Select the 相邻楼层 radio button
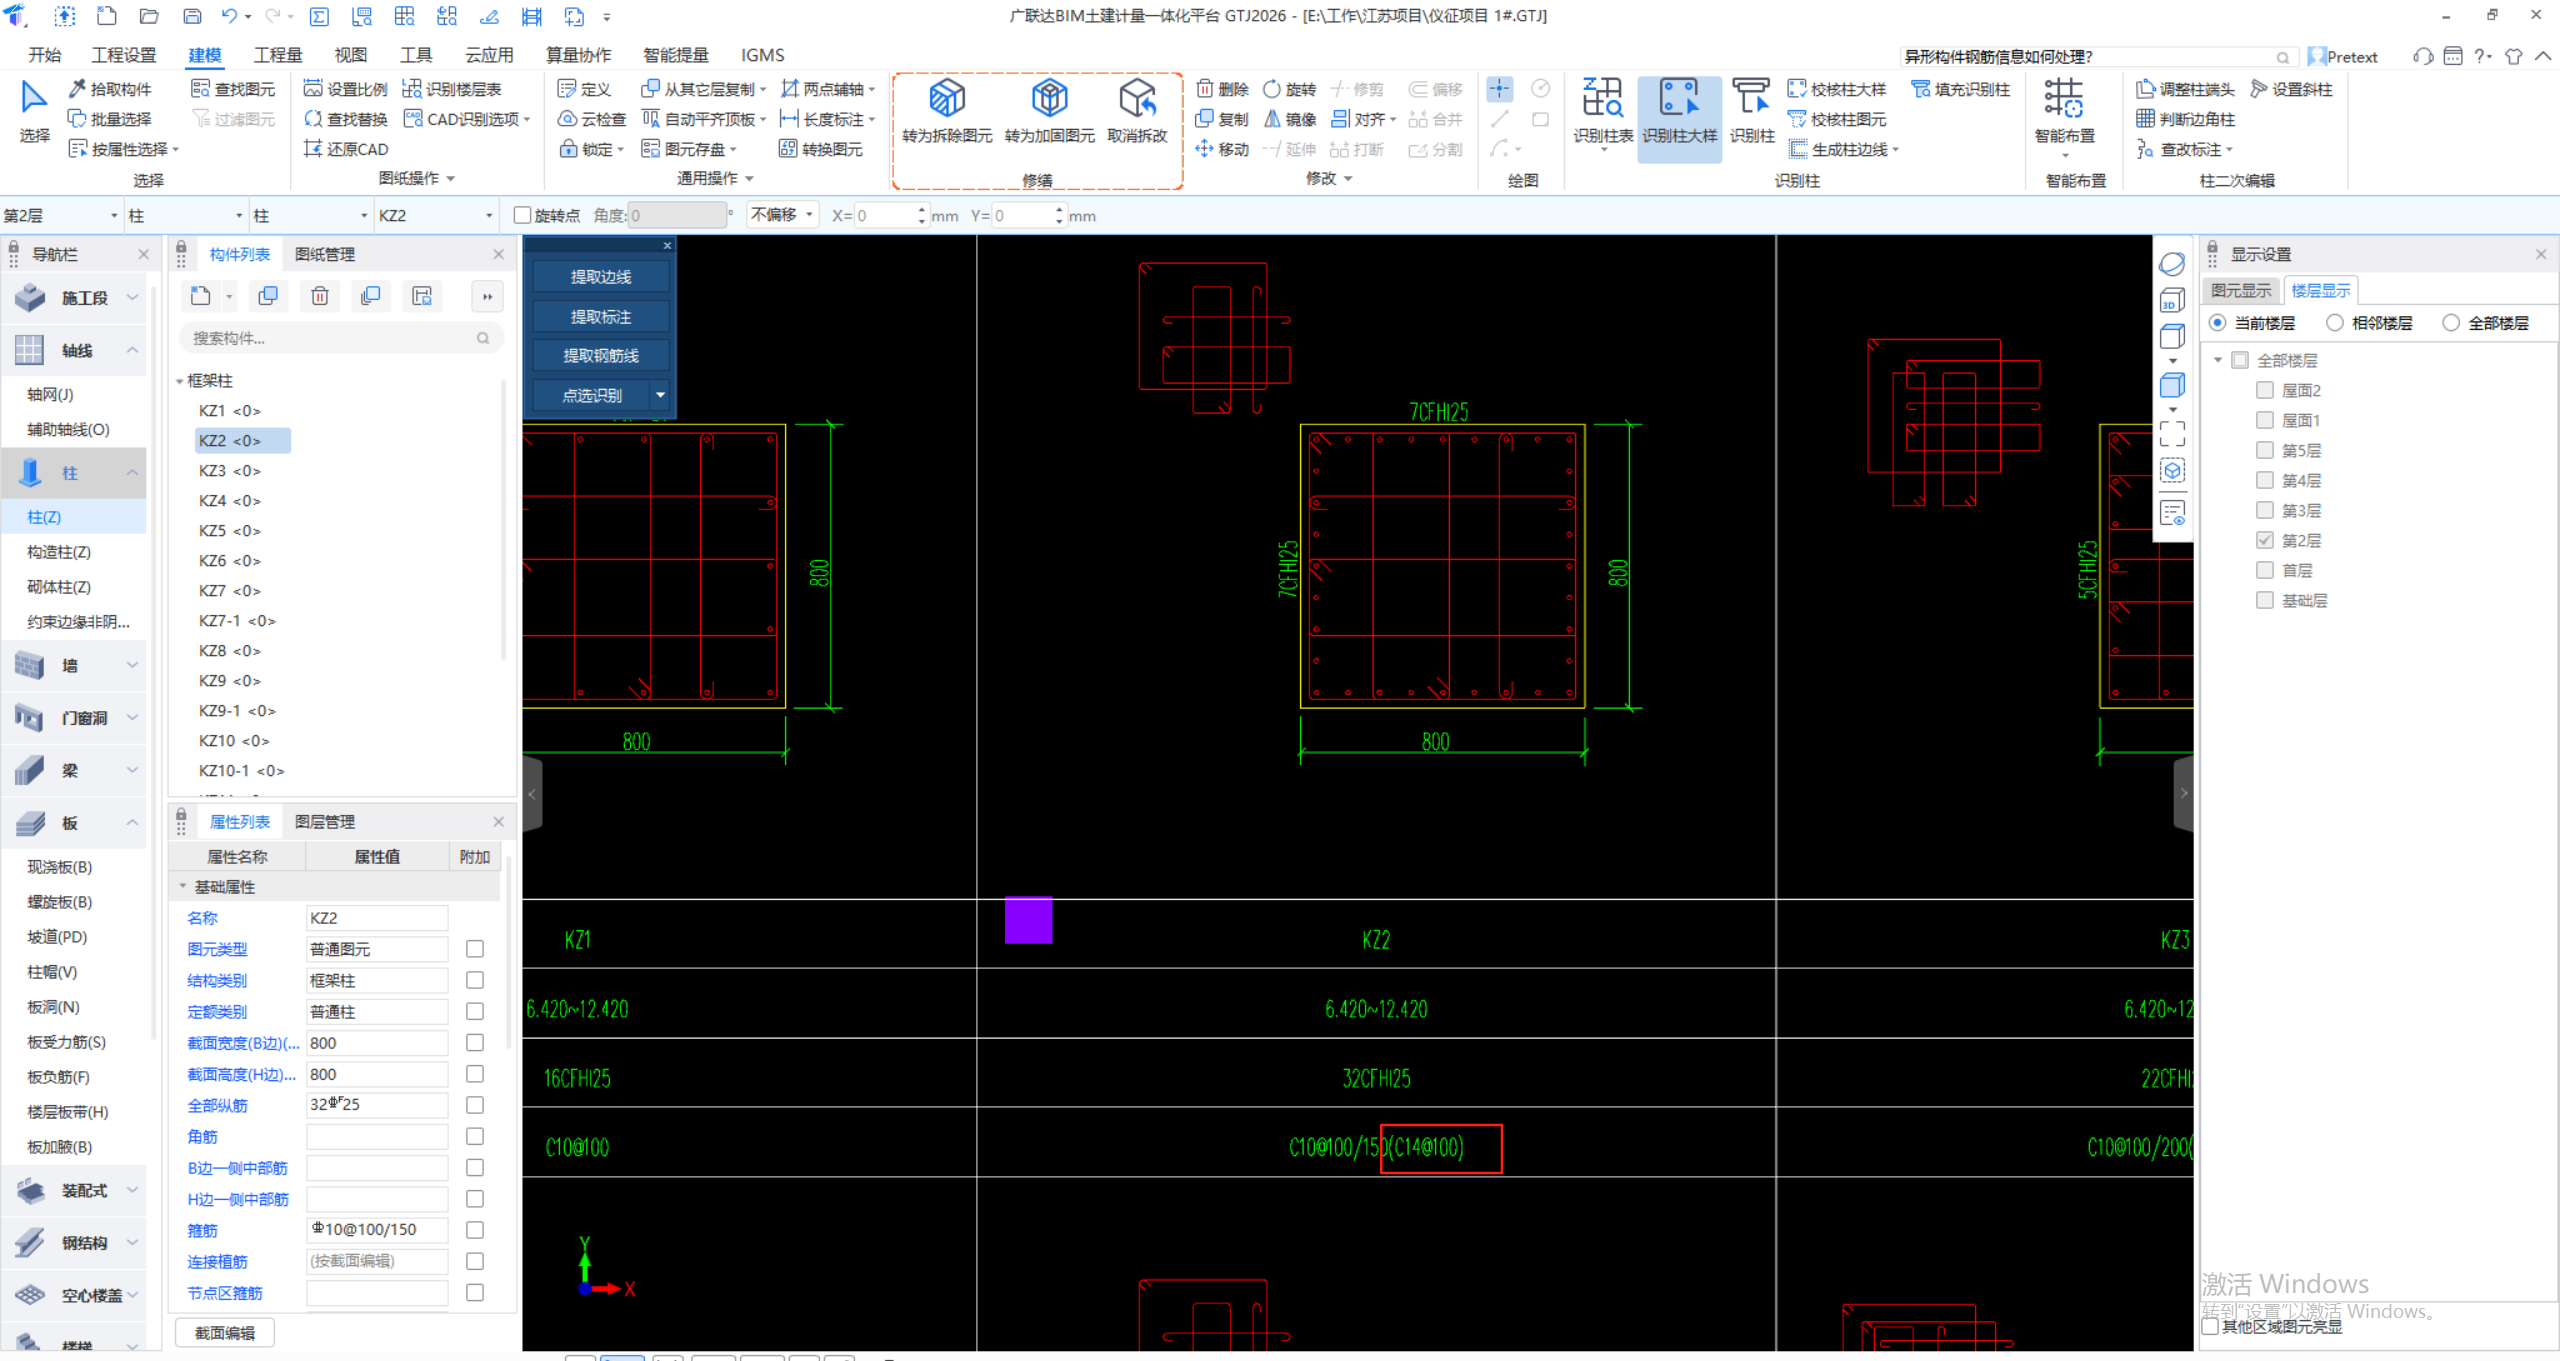 pyautogui.click(x=2334, y=323)
